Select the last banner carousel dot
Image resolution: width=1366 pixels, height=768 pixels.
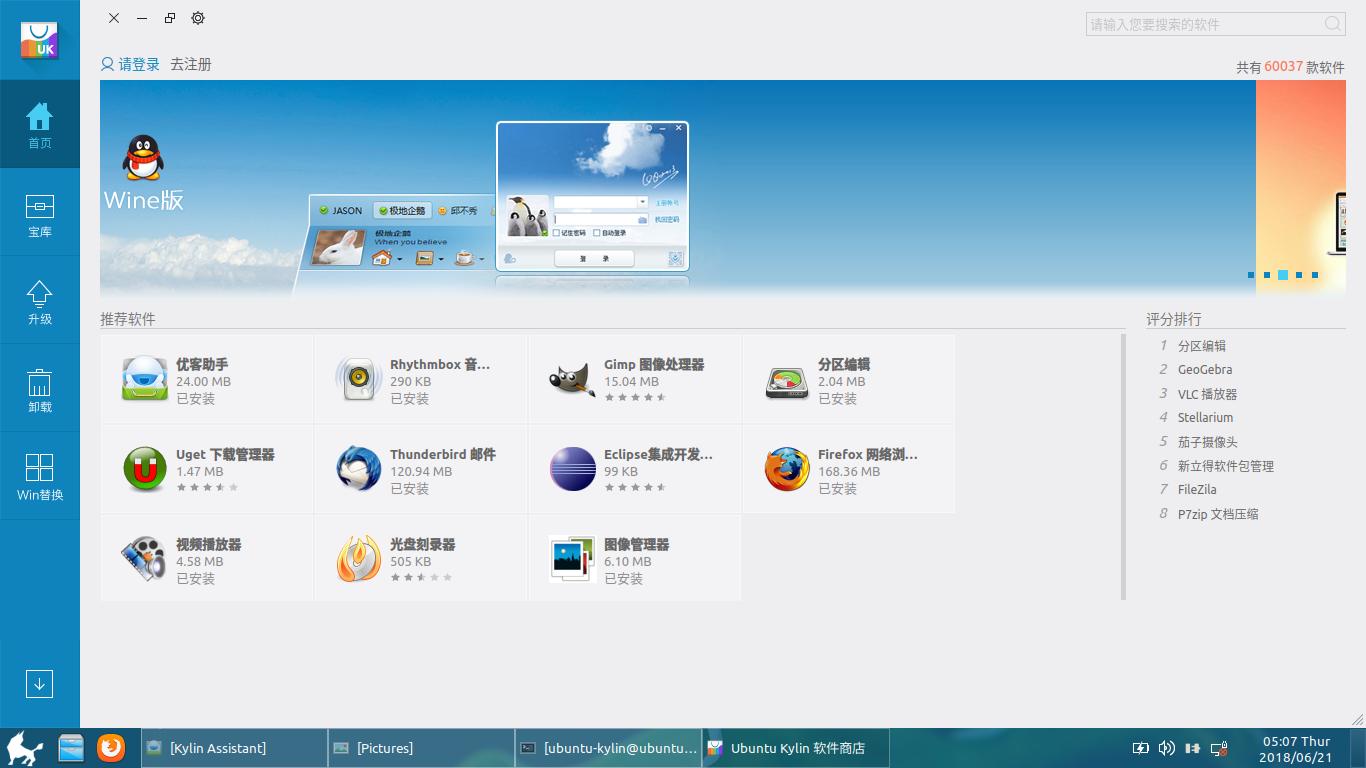pyautogui.click(x=1315, y=275)
